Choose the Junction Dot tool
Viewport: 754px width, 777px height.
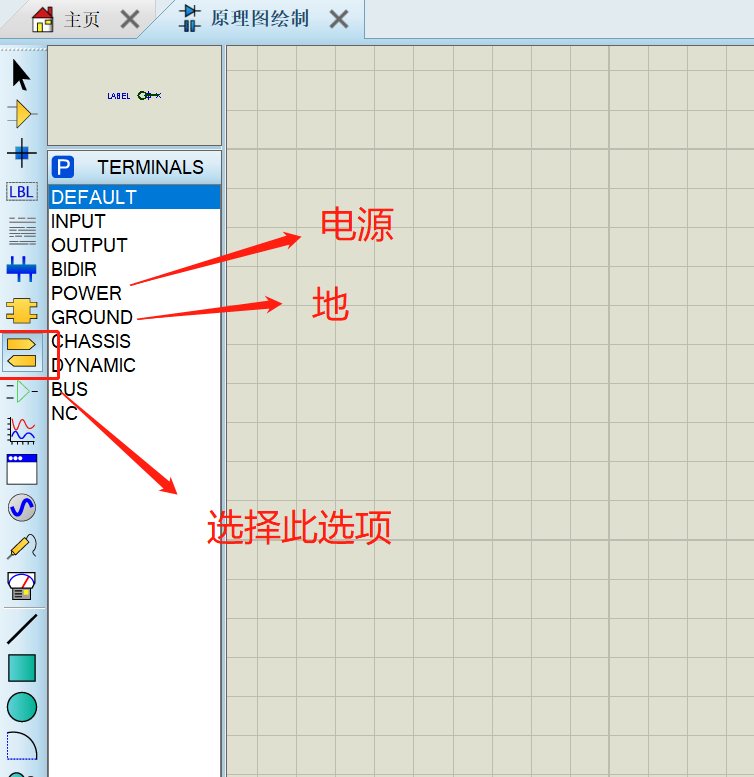click(21, 153)
